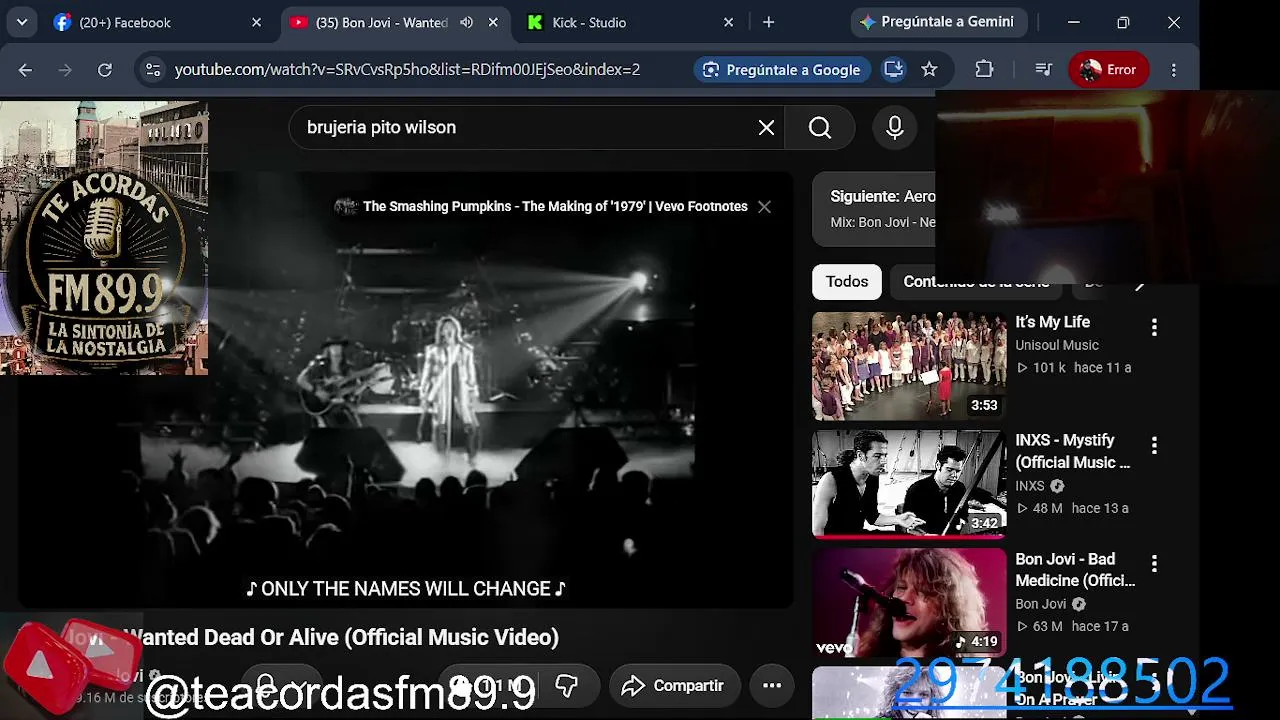Click the Bon Jovi video player
Image resolution: width=1280 pixels, height=720 pixels.
(x=406, y=390)
